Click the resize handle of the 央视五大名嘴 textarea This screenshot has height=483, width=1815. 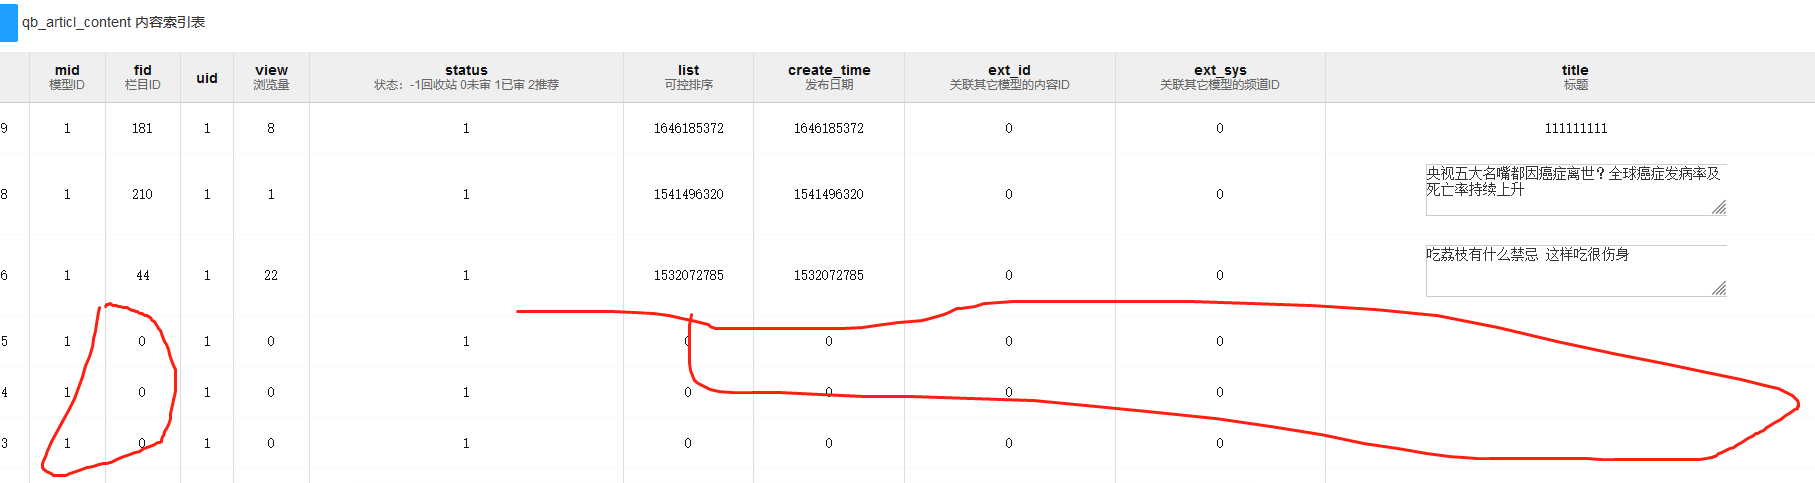tap(1718, 207)
